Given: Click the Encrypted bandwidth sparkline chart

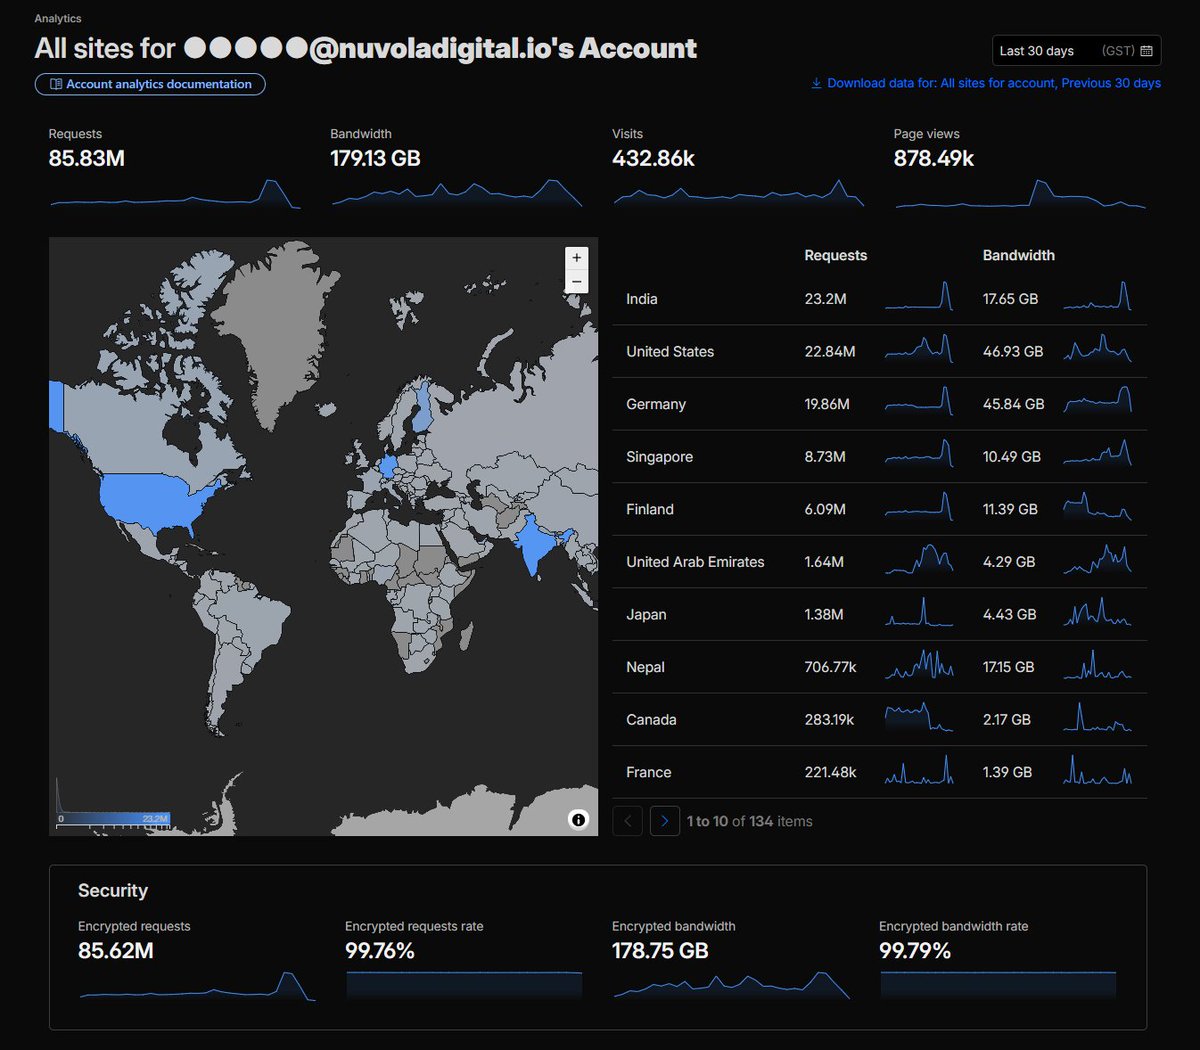Looking at the screenshot, I should (731, 985).
